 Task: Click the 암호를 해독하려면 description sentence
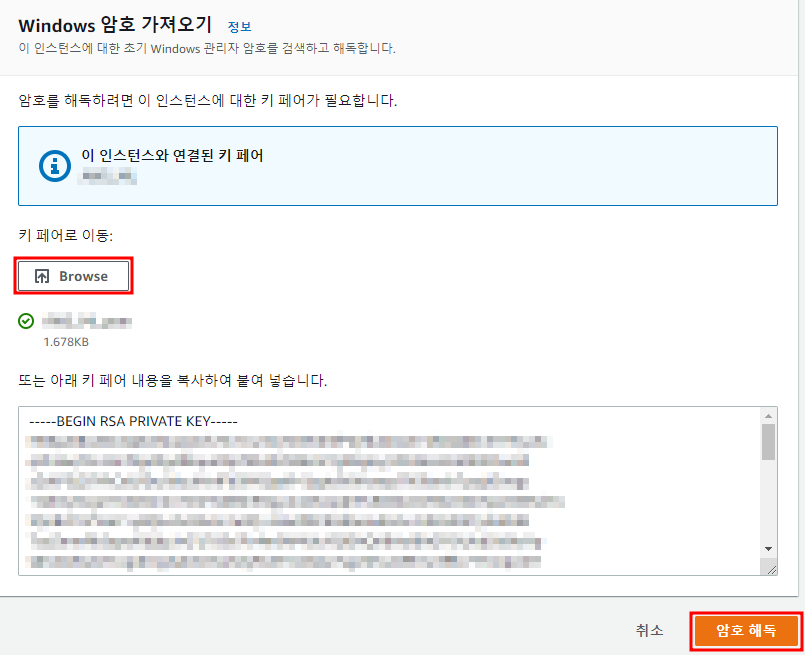point(208,100)
